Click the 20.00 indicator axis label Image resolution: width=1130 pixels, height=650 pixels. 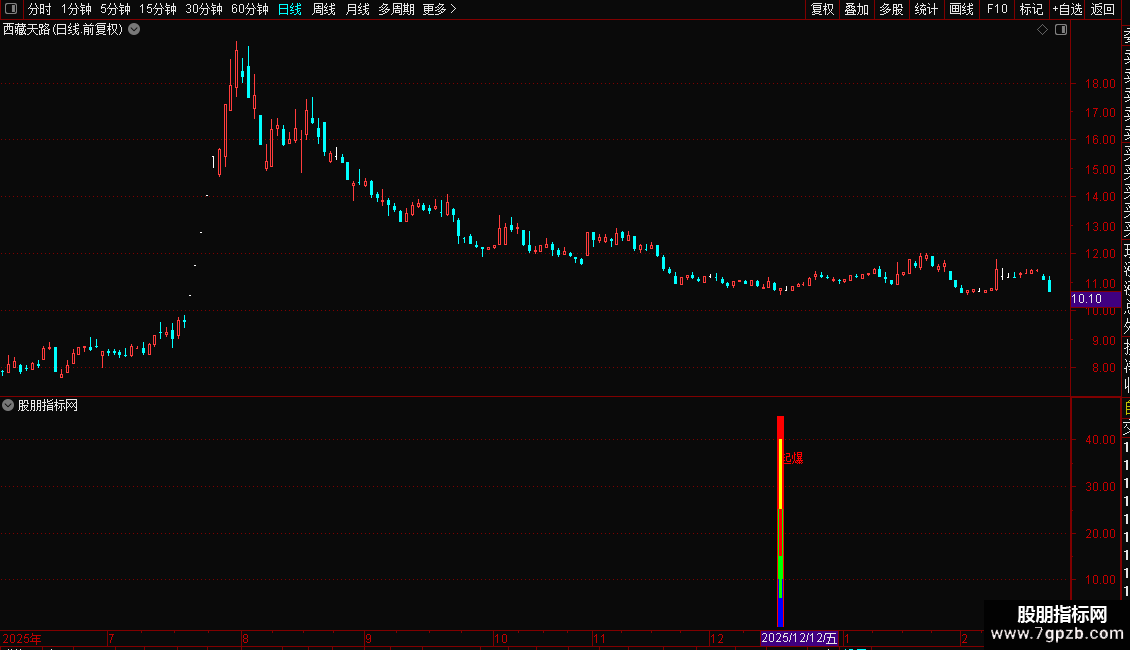1100,534
